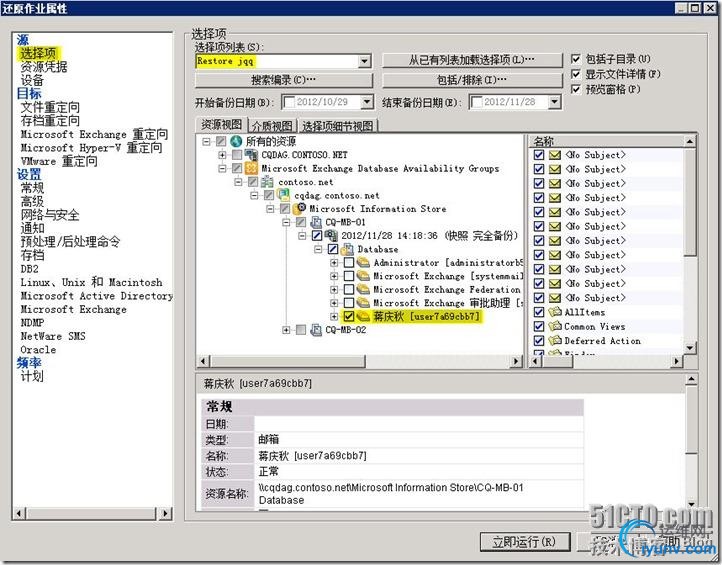This screenshot has height=565, width=722.
Task: Open 网络与安全 settings page
Action: 50,215
